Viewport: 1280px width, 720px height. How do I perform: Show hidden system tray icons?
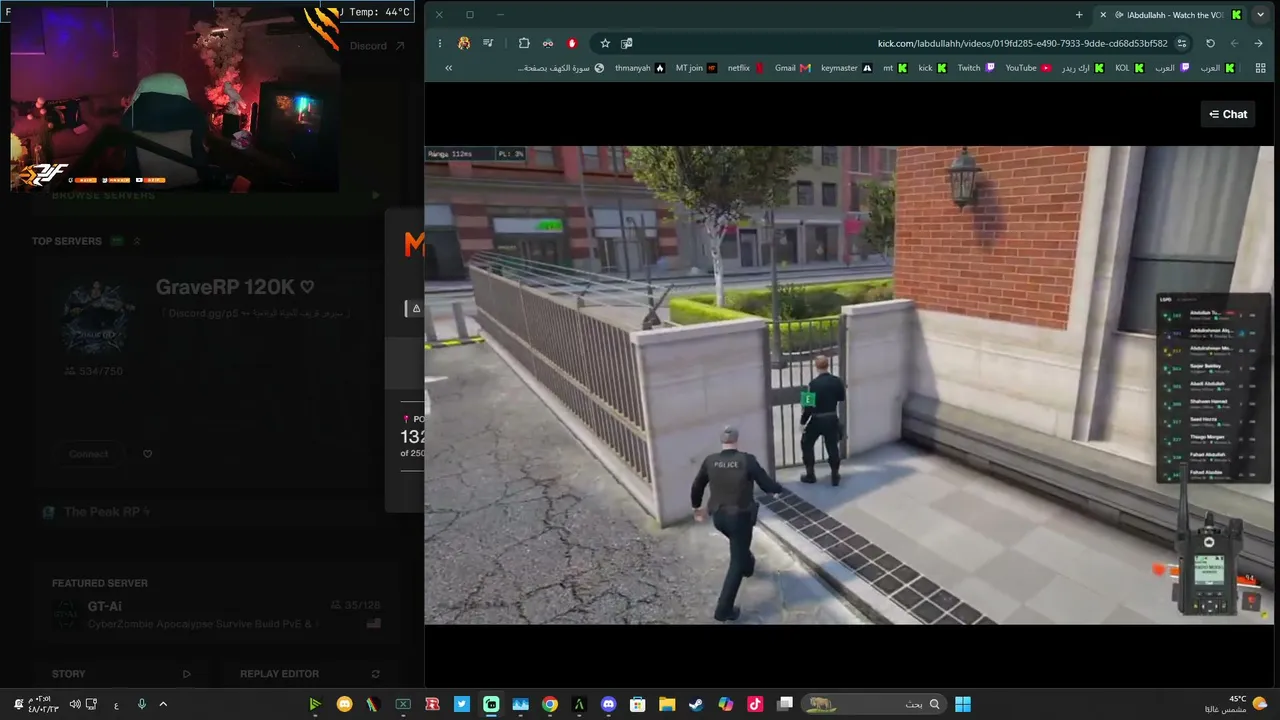pos(163,704)
